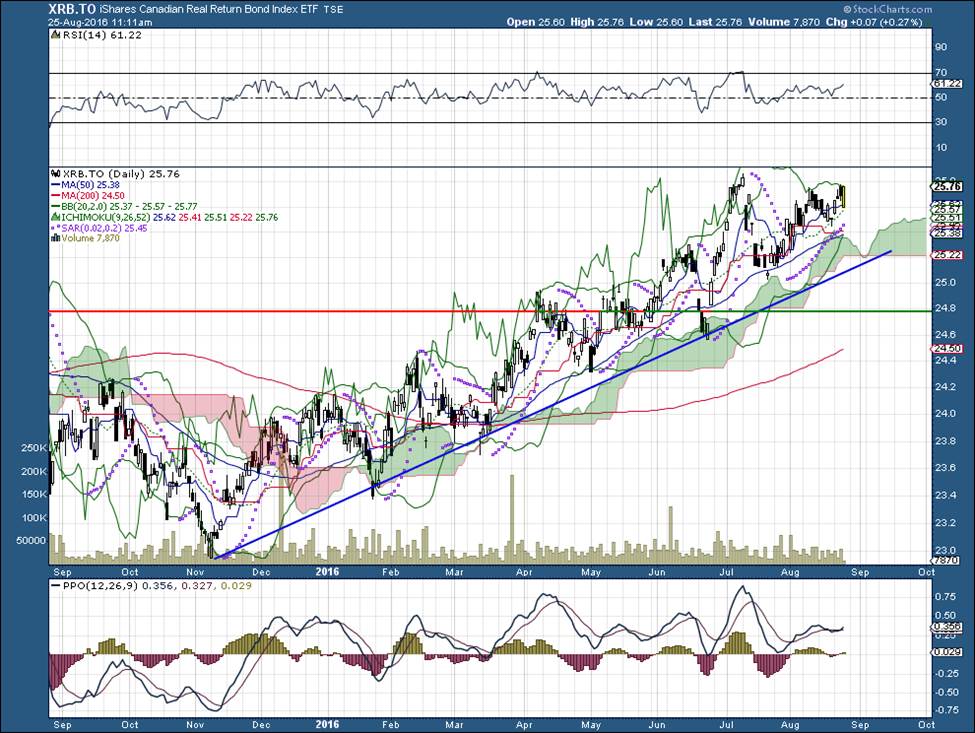Click the 25.76 last price flag on right axis
The height and width of the screenshot is (733, 975).
pos(947,186)
